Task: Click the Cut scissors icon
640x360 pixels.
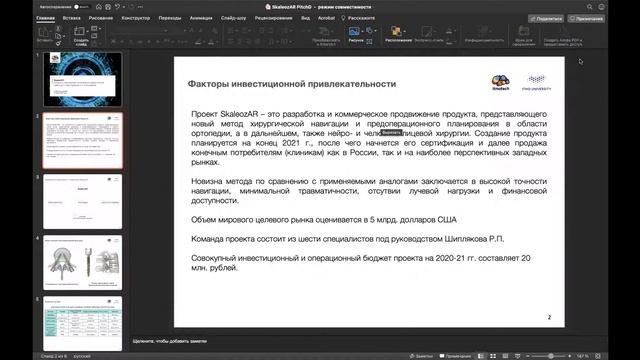Action: 58,29
